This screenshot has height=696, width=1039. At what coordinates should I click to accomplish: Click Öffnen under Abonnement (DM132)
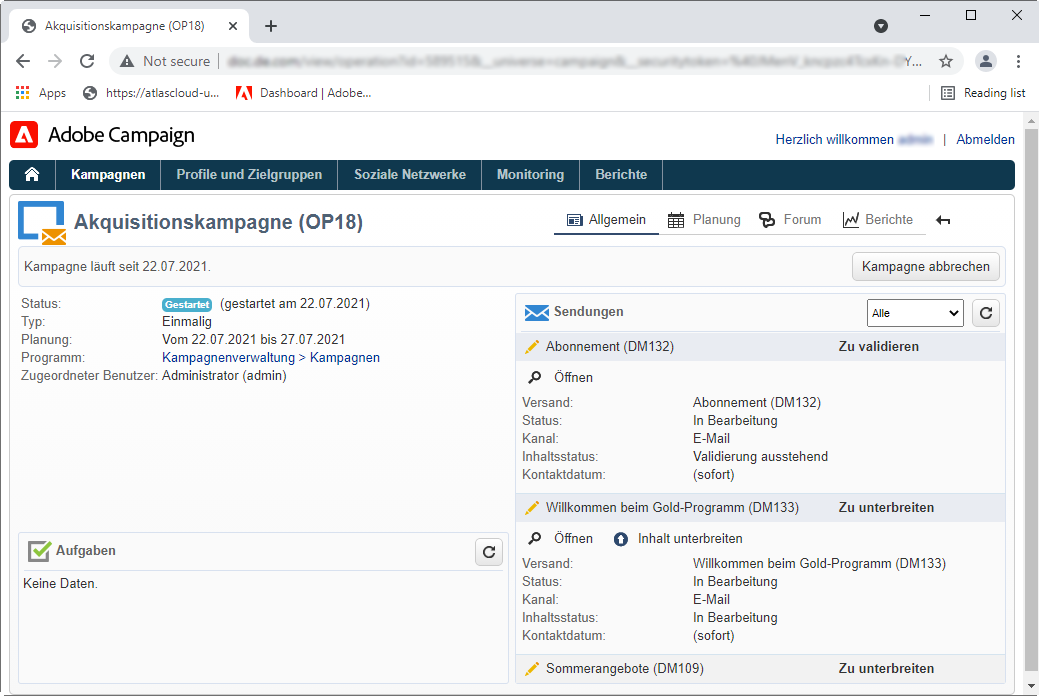573,377
